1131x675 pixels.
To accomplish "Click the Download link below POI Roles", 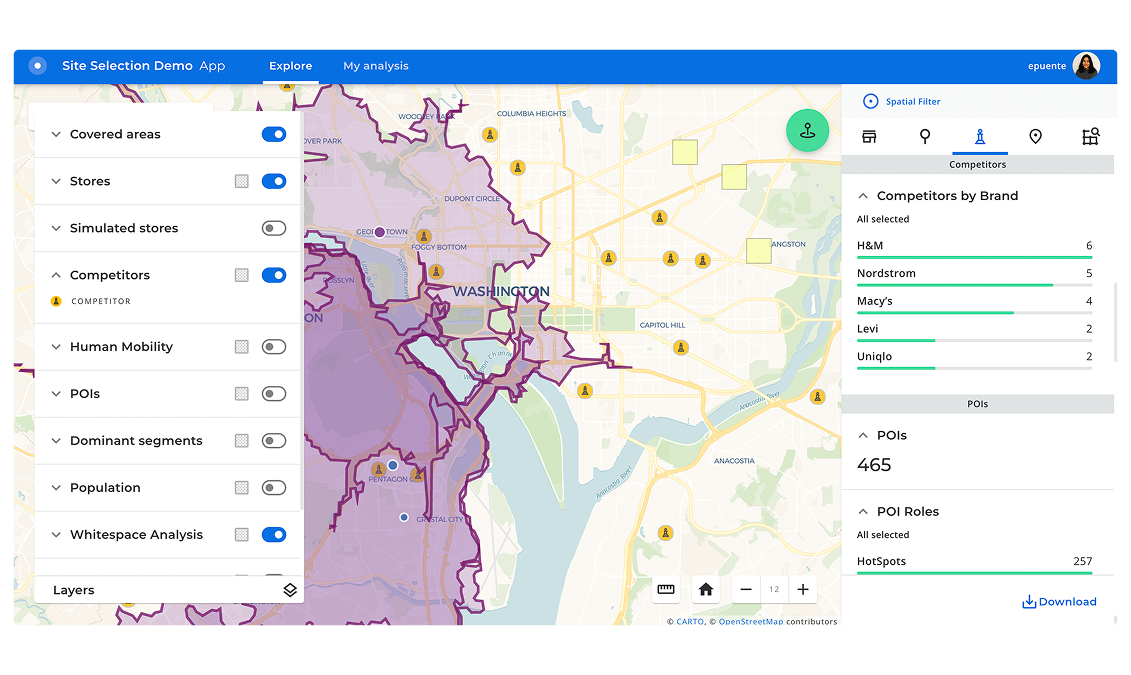I will tap(1059, 601).
